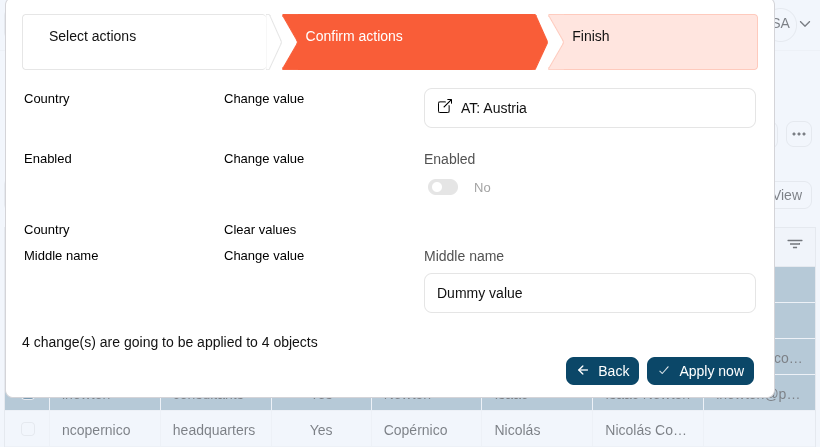Image resolution: width=820 pixels, height=447 pixels.
Task: Click the three-dots more options icon
Action: tap(798, 134)
